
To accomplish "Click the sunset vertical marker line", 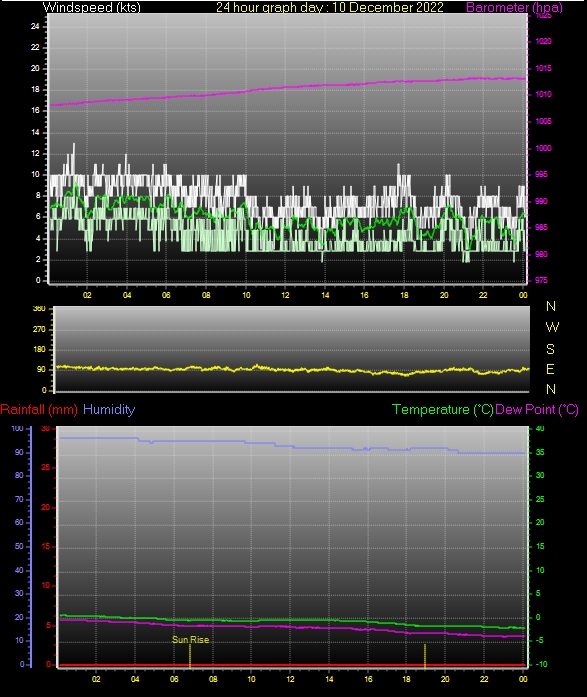I will coord(425,655).
